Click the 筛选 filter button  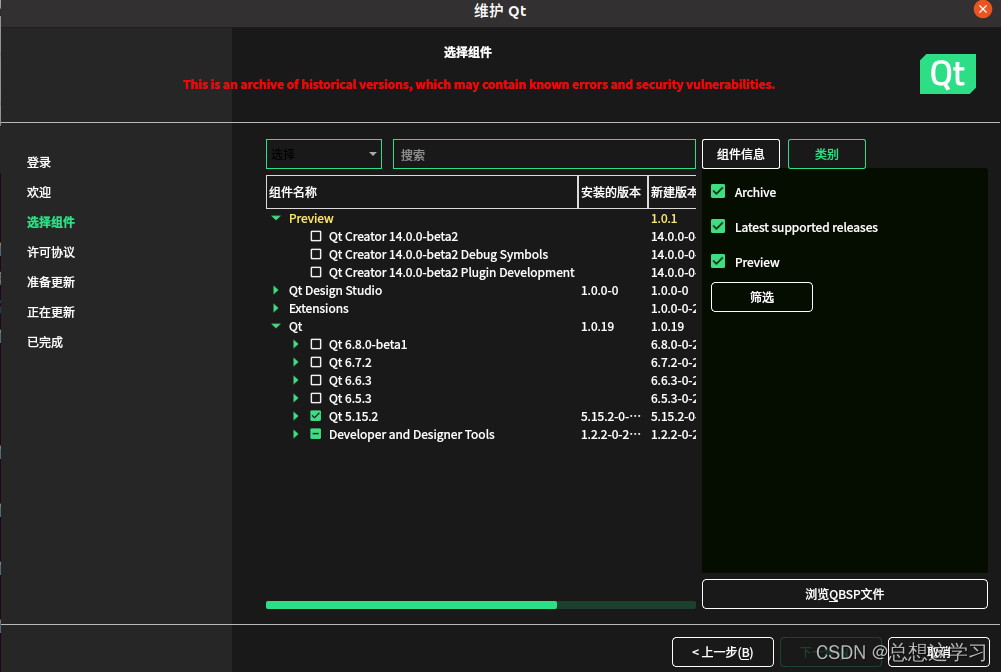point(761,297)
